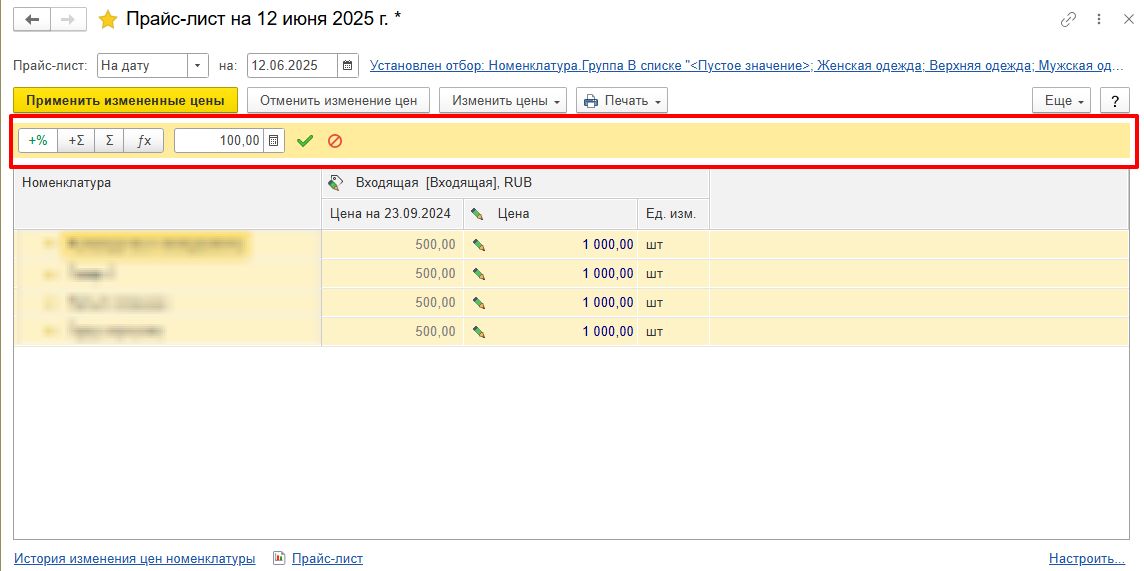
Task: Select the +Σ add amount button
Action: 76,141
